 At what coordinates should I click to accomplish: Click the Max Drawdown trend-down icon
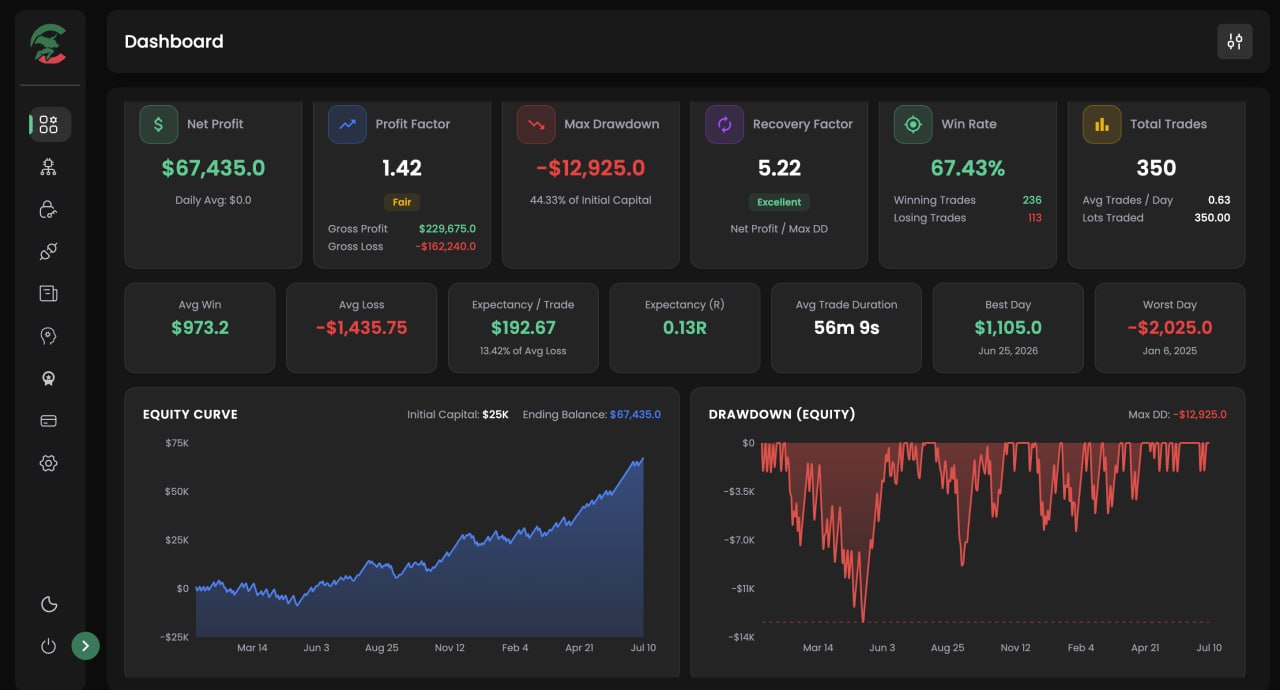click(x=536, y=124)
